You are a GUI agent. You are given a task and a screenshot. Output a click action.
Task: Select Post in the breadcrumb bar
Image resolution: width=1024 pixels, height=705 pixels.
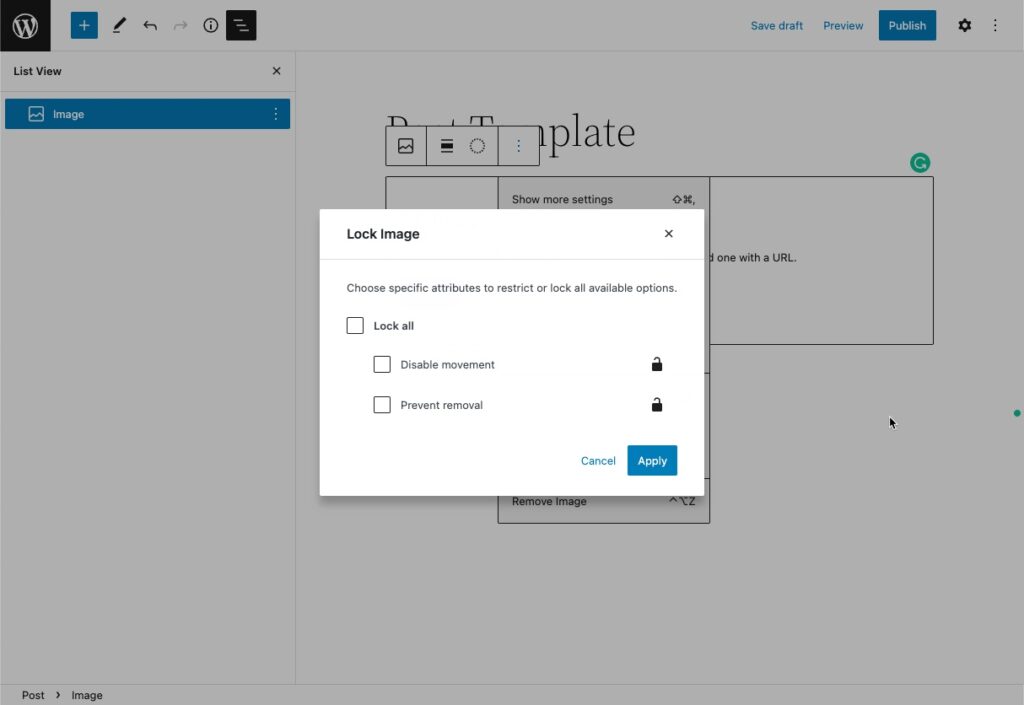(33, 694)
